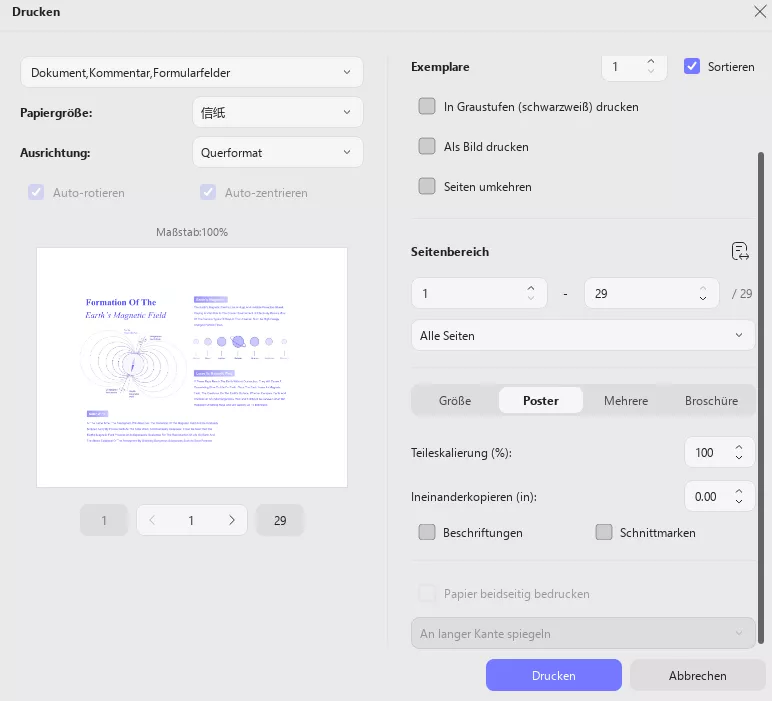Decrease the Ineinanderkopieren overlap value

point(739,502)
